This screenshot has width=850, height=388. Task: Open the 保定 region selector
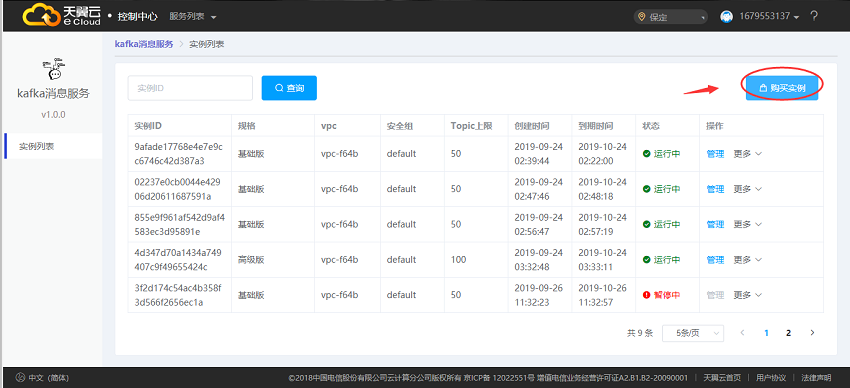671,17
